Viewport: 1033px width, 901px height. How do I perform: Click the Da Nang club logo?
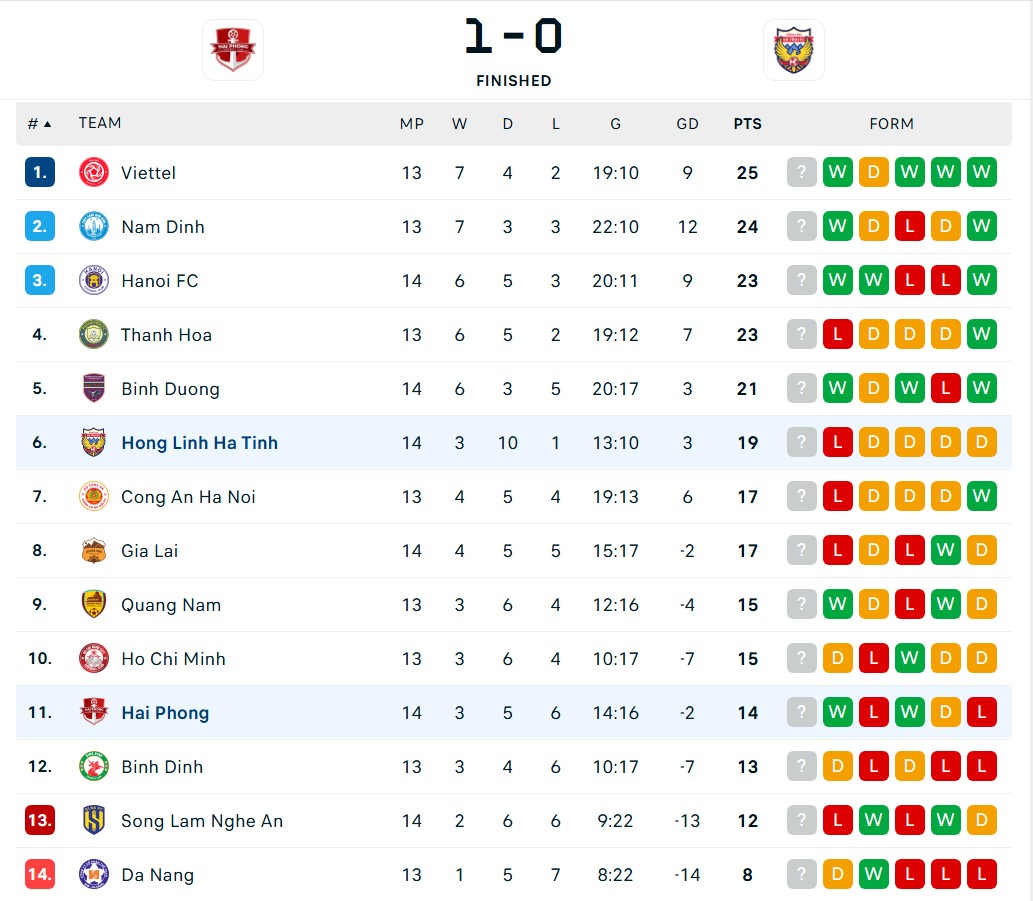coord(94,875)
